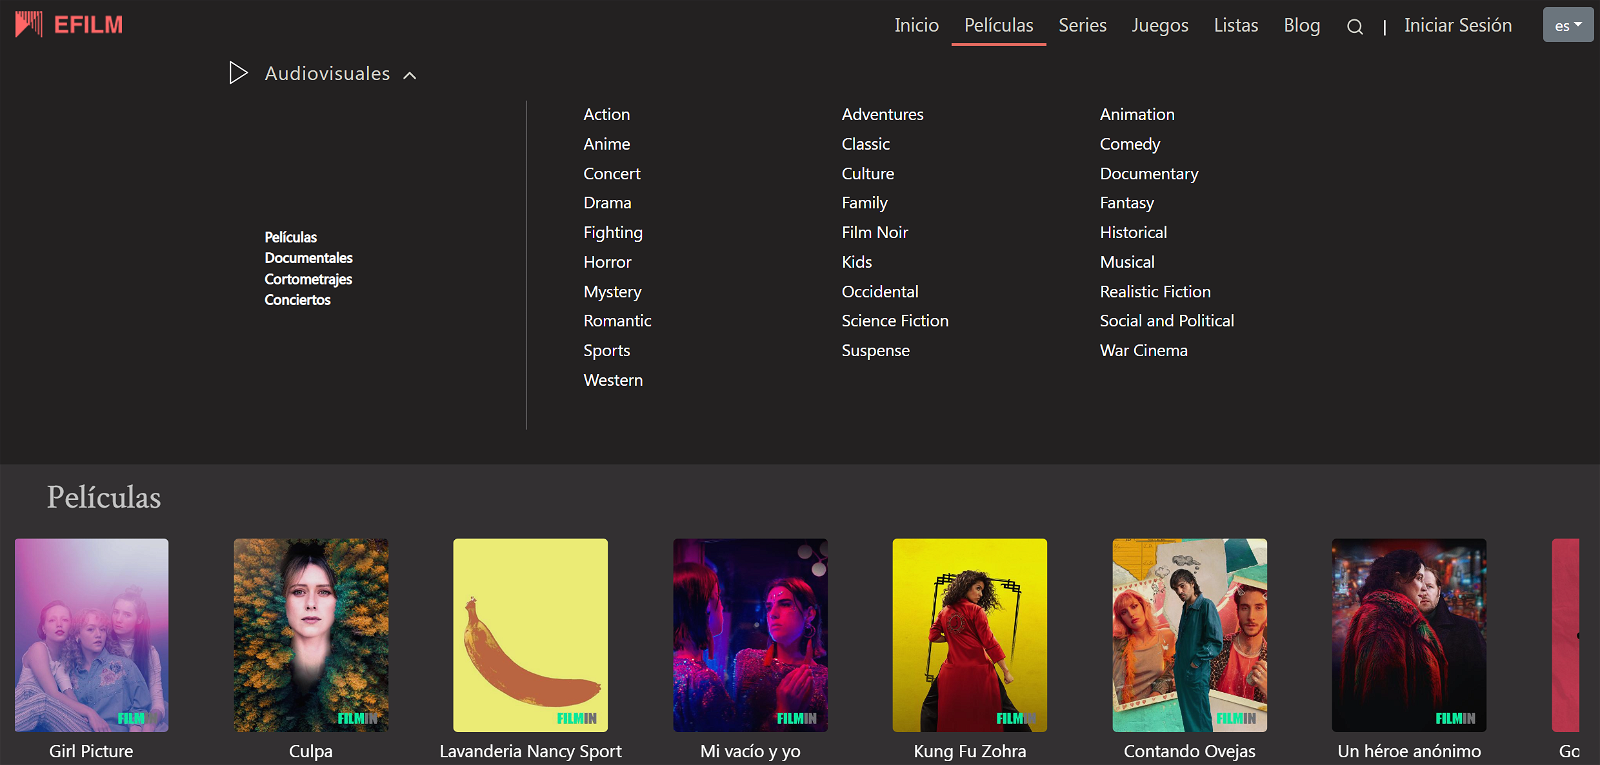Open the es language dropdown

pyautogui.click(x=1568, y=25)
